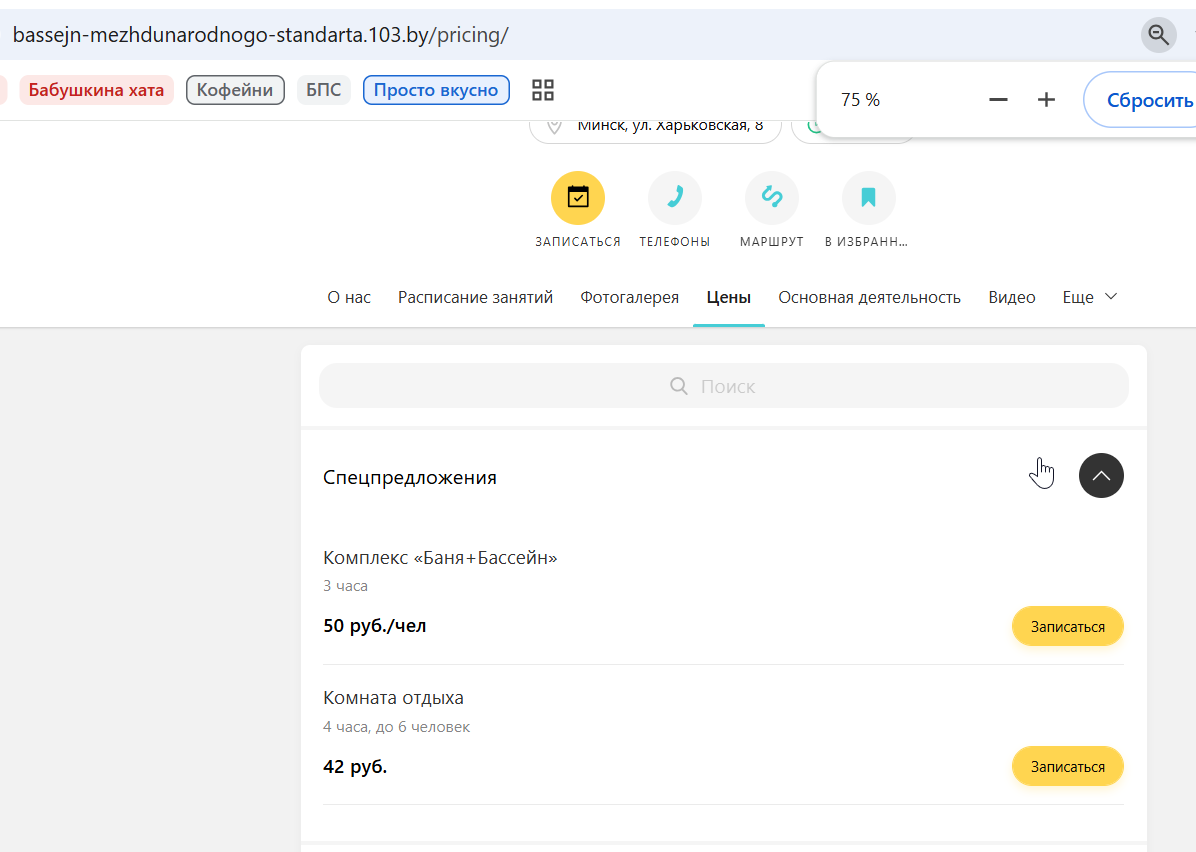The height and width of the screenshot is (852, 1196).
Task: Focus the Поиск search field
Action: pyautogui.click(x=723, y=386)
